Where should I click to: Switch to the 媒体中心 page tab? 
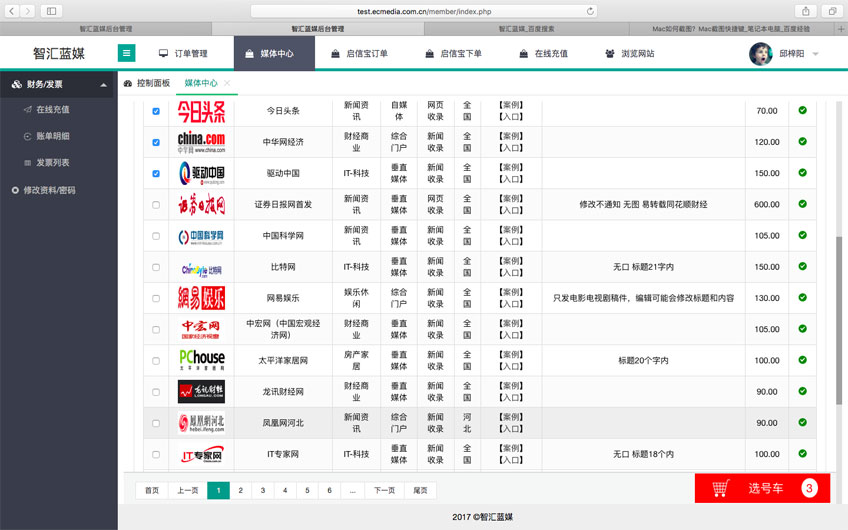(x=201, y=83)
